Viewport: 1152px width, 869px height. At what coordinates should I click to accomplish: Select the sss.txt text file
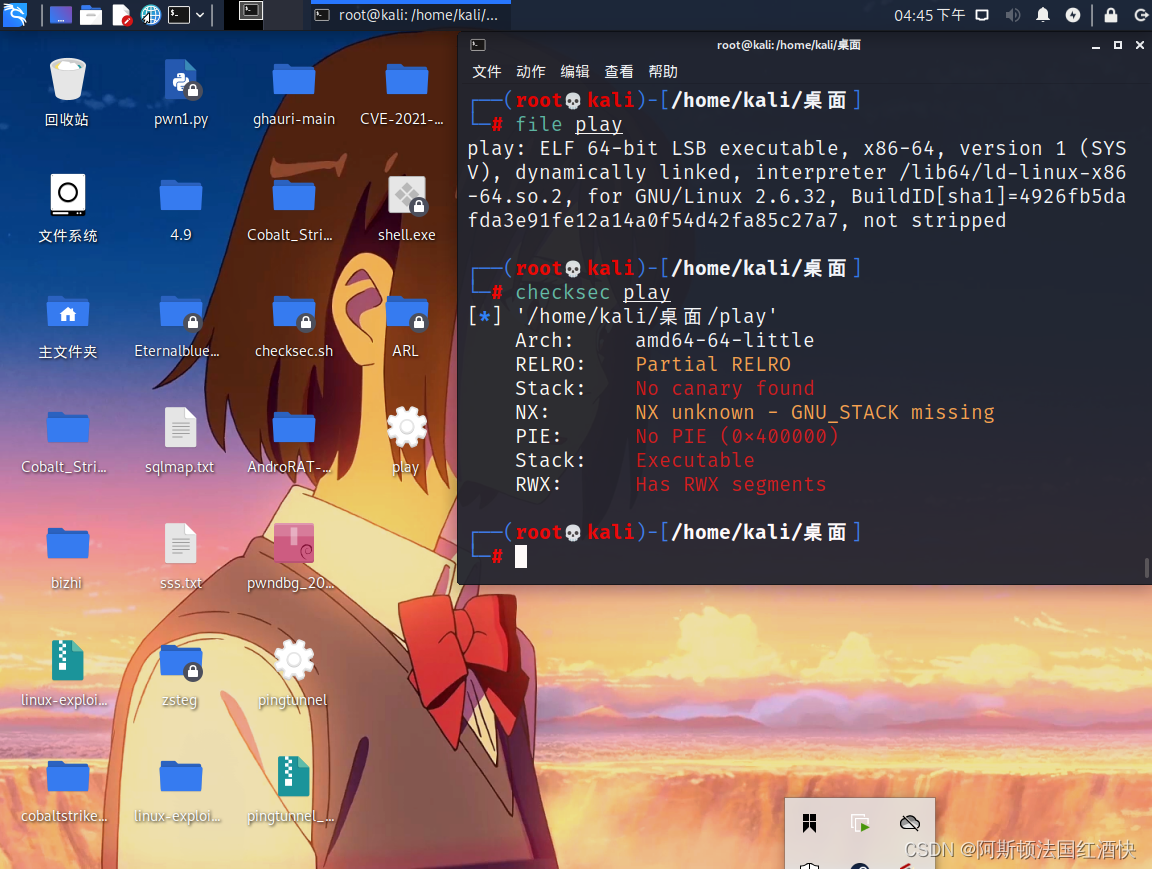(x=181, y=557)
